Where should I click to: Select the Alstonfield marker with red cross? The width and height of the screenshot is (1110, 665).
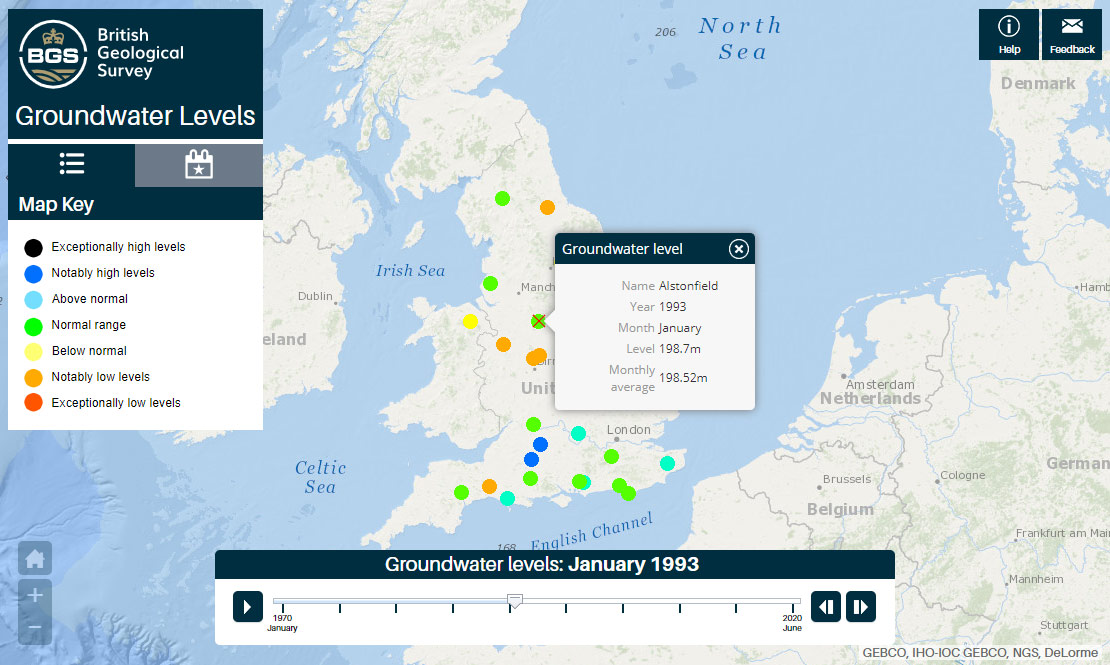(538, 321)
